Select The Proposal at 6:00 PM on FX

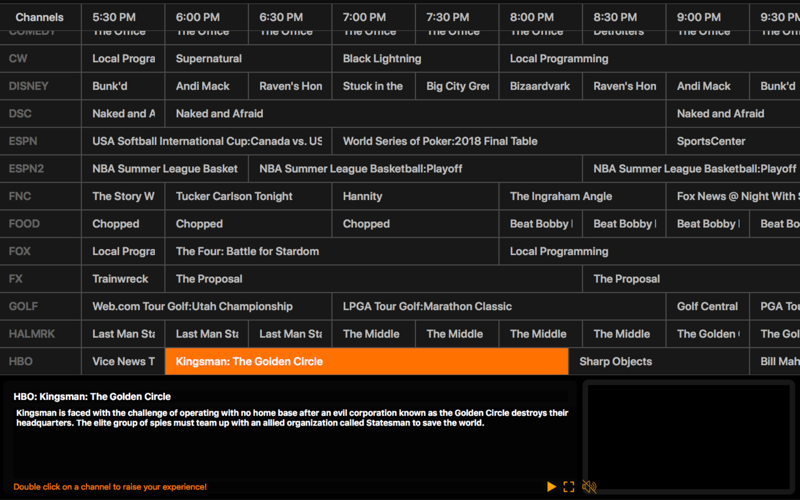tap(373, 279)
